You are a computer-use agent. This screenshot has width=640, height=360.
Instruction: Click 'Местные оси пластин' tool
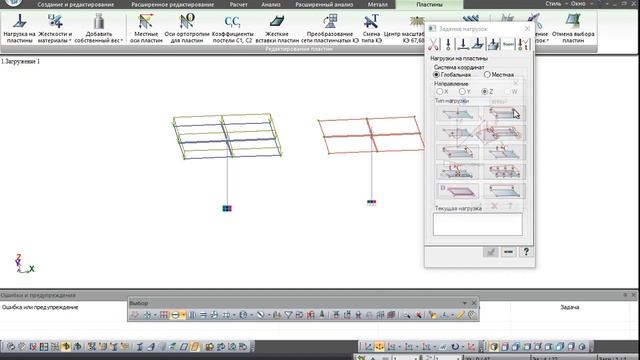[x=146, y=28]
